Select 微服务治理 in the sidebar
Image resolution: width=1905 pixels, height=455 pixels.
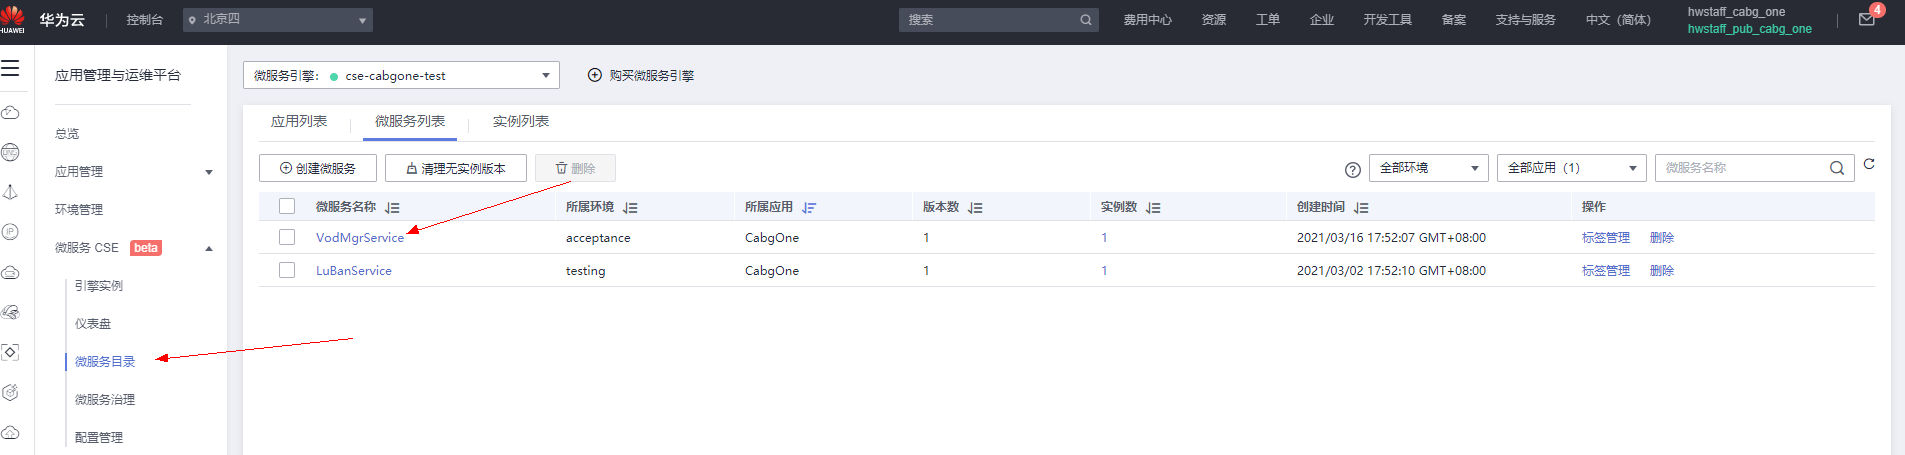105,400
